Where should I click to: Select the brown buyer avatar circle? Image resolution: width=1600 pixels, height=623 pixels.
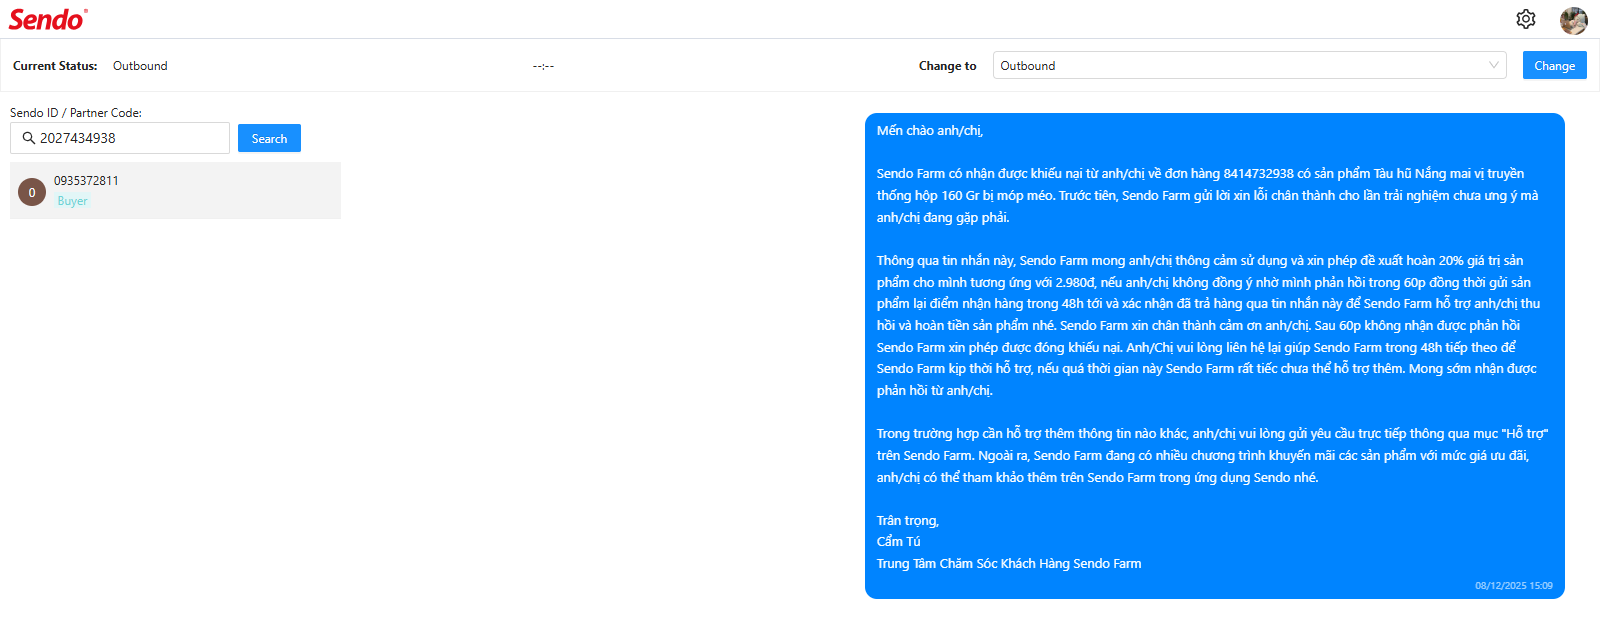coord(32,192)
